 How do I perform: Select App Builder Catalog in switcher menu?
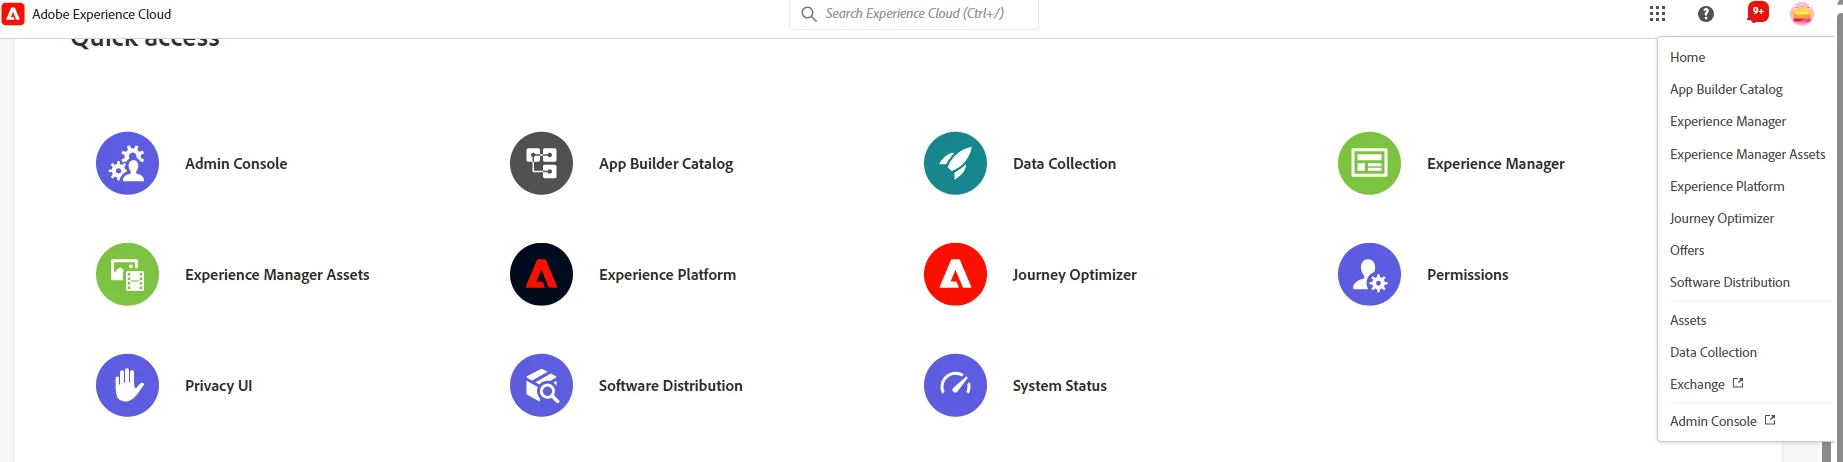[1726, 89]
